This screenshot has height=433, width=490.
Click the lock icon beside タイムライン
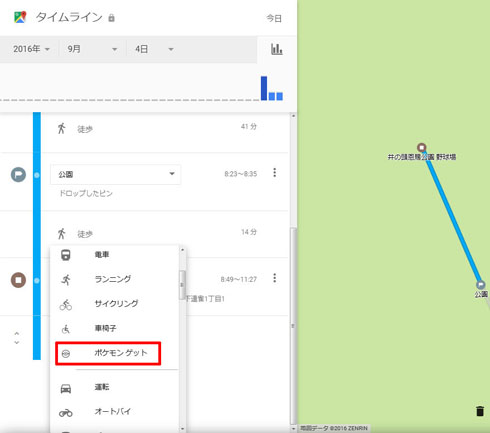[111, 18]
